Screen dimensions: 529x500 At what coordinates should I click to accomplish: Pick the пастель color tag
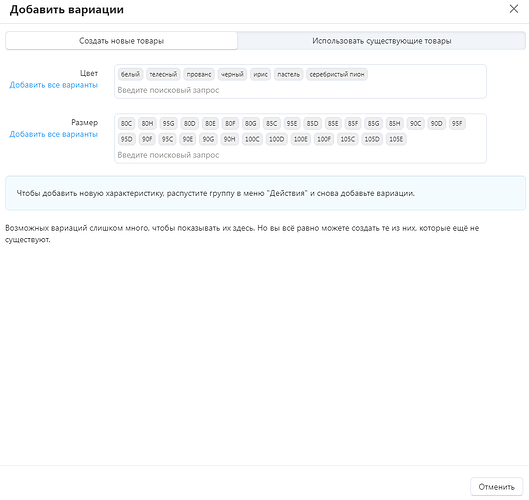pos(289,74)
